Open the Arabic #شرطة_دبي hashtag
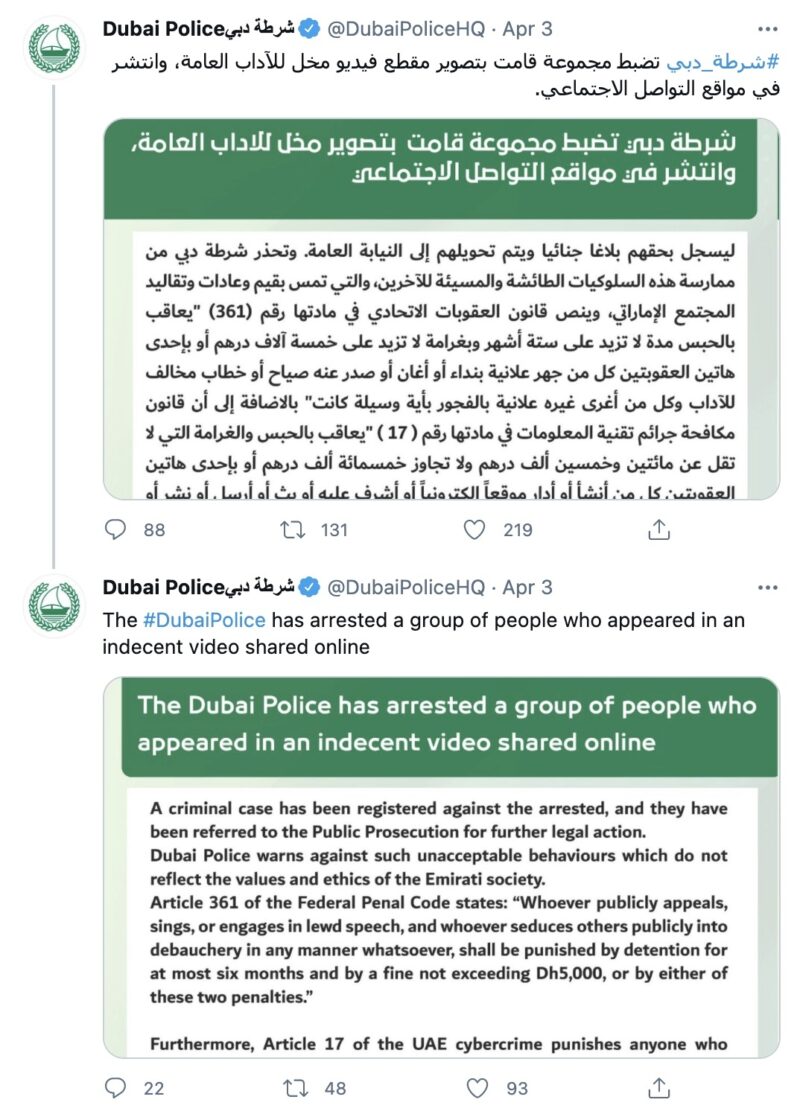Screen dimensions: 800x1117 coord(738,63)
